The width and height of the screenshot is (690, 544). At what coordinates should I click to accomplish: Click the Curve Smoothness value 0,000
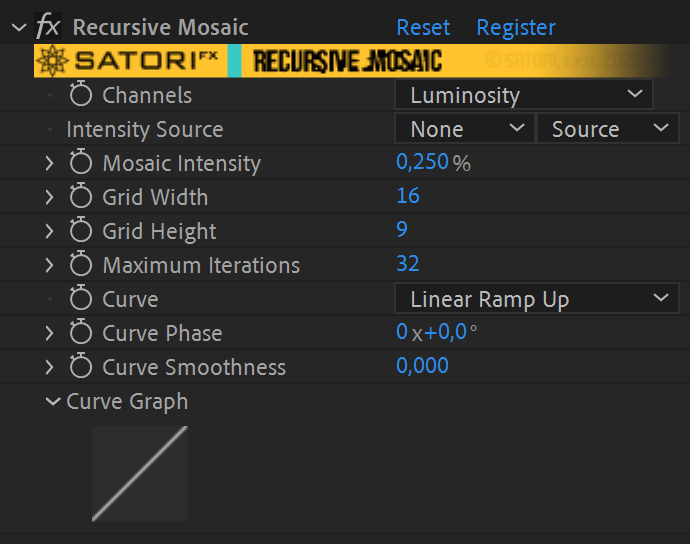(422, 365)
